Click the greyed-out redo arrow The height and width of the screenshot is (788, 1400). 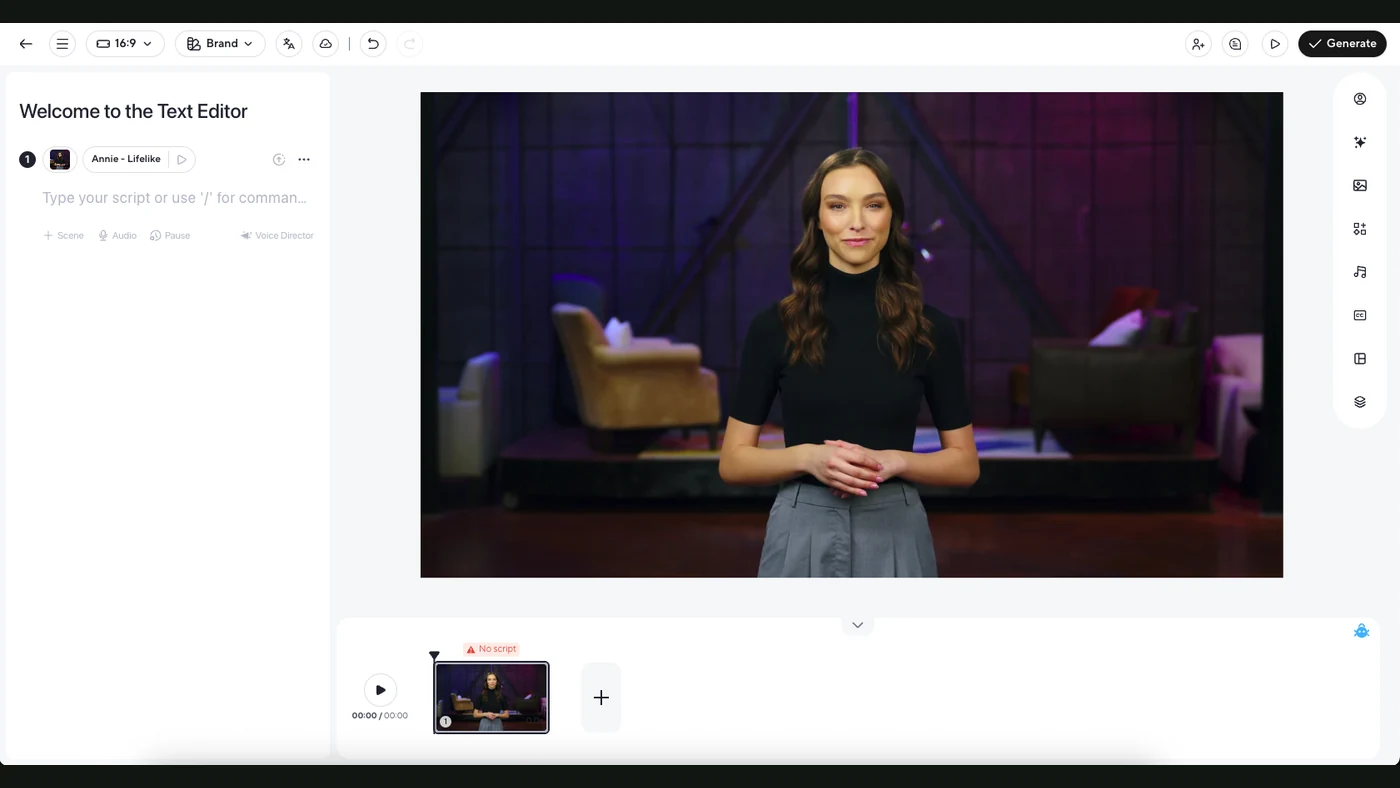(409, 44)
